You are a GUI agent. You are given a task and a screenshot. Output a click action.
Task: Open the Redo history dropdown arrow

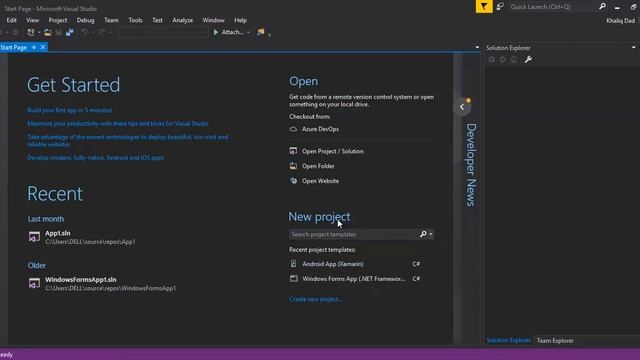coord(110,32)
